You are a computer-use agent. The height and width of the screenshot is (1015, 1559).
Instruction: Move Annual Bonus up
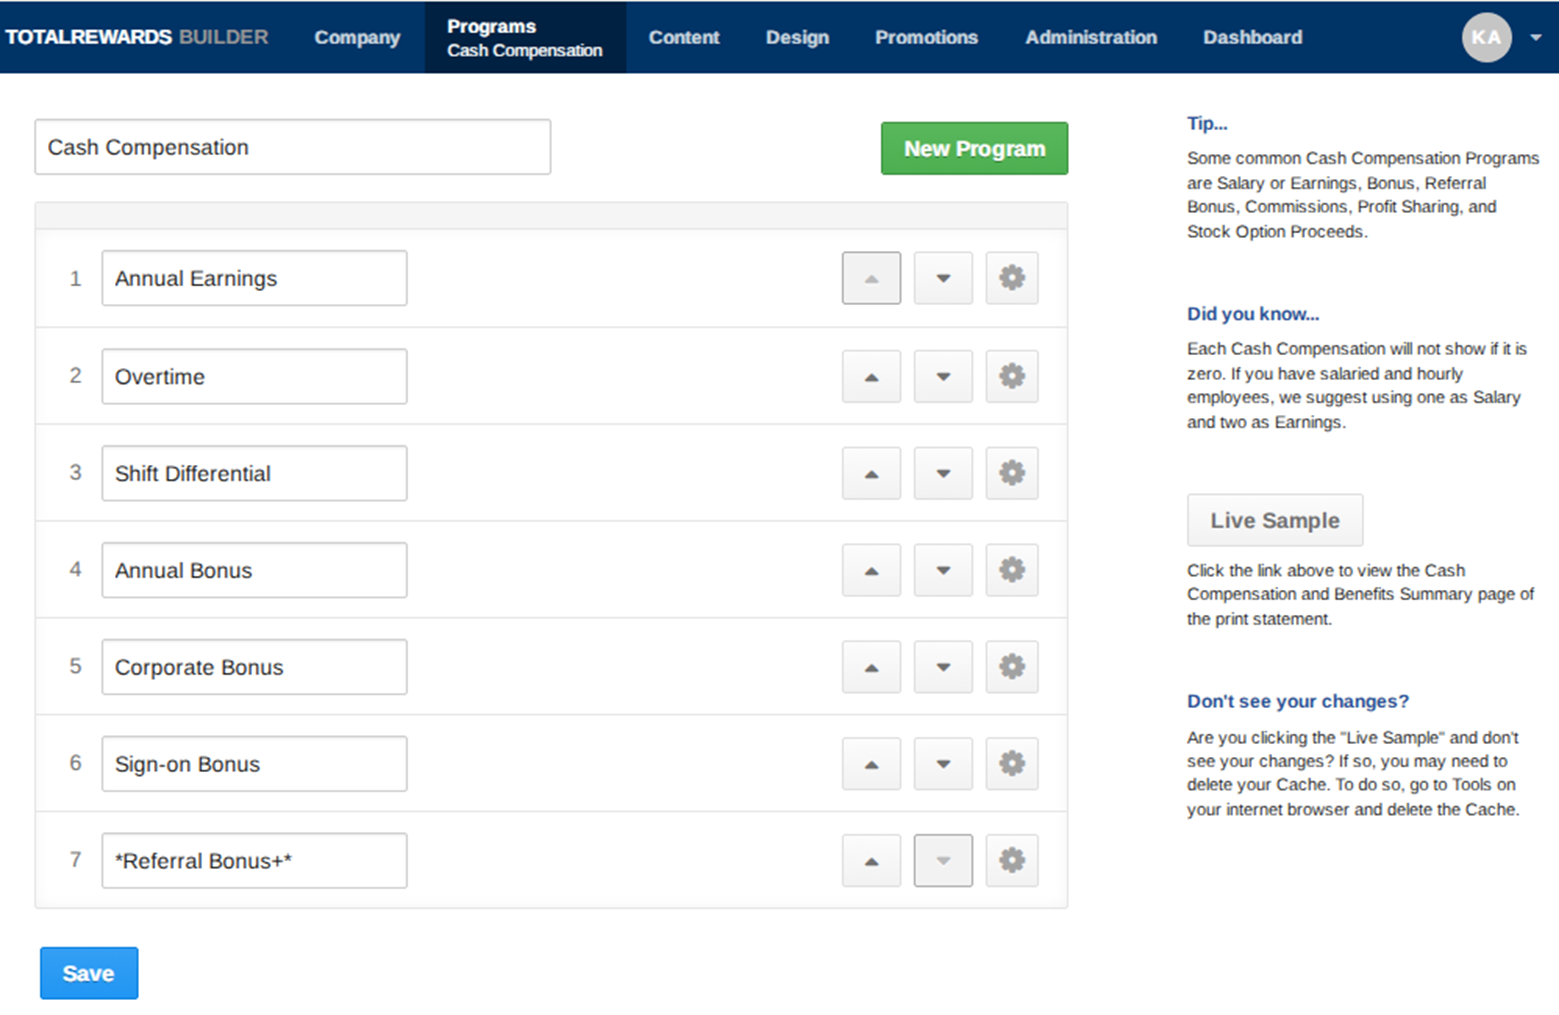pos(871,570)
